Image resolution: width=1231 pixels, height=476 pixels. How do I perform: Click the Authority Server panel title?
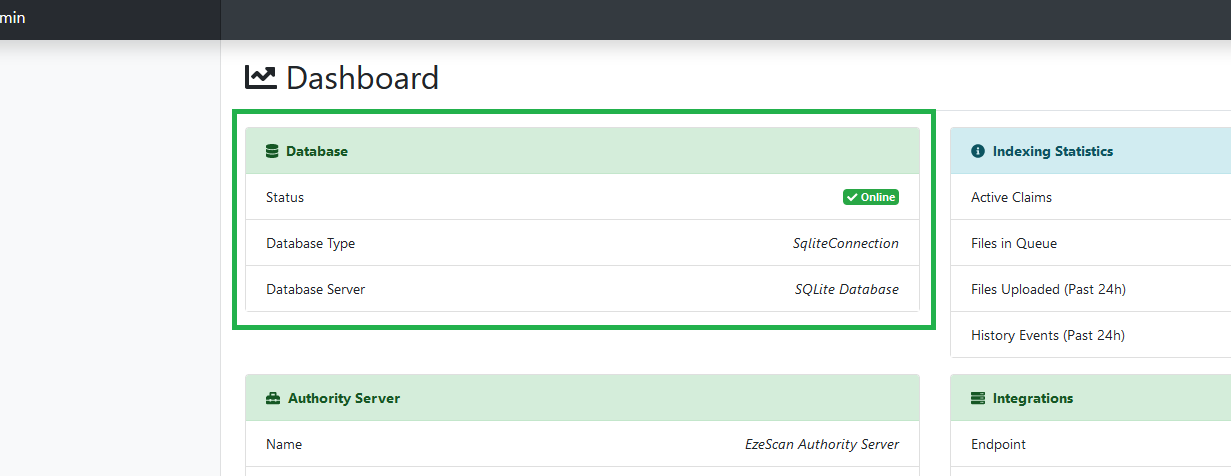click(344, 399)
